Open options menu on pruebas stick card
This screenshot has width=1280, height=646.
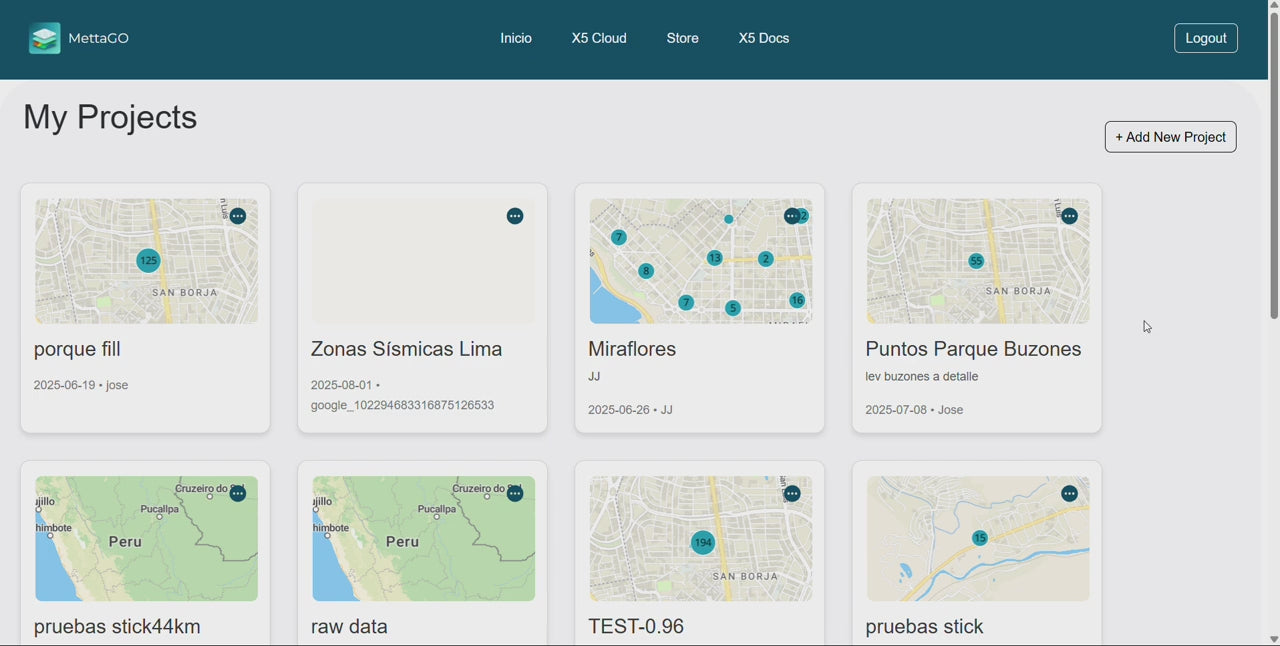[x=1070, y=494]
